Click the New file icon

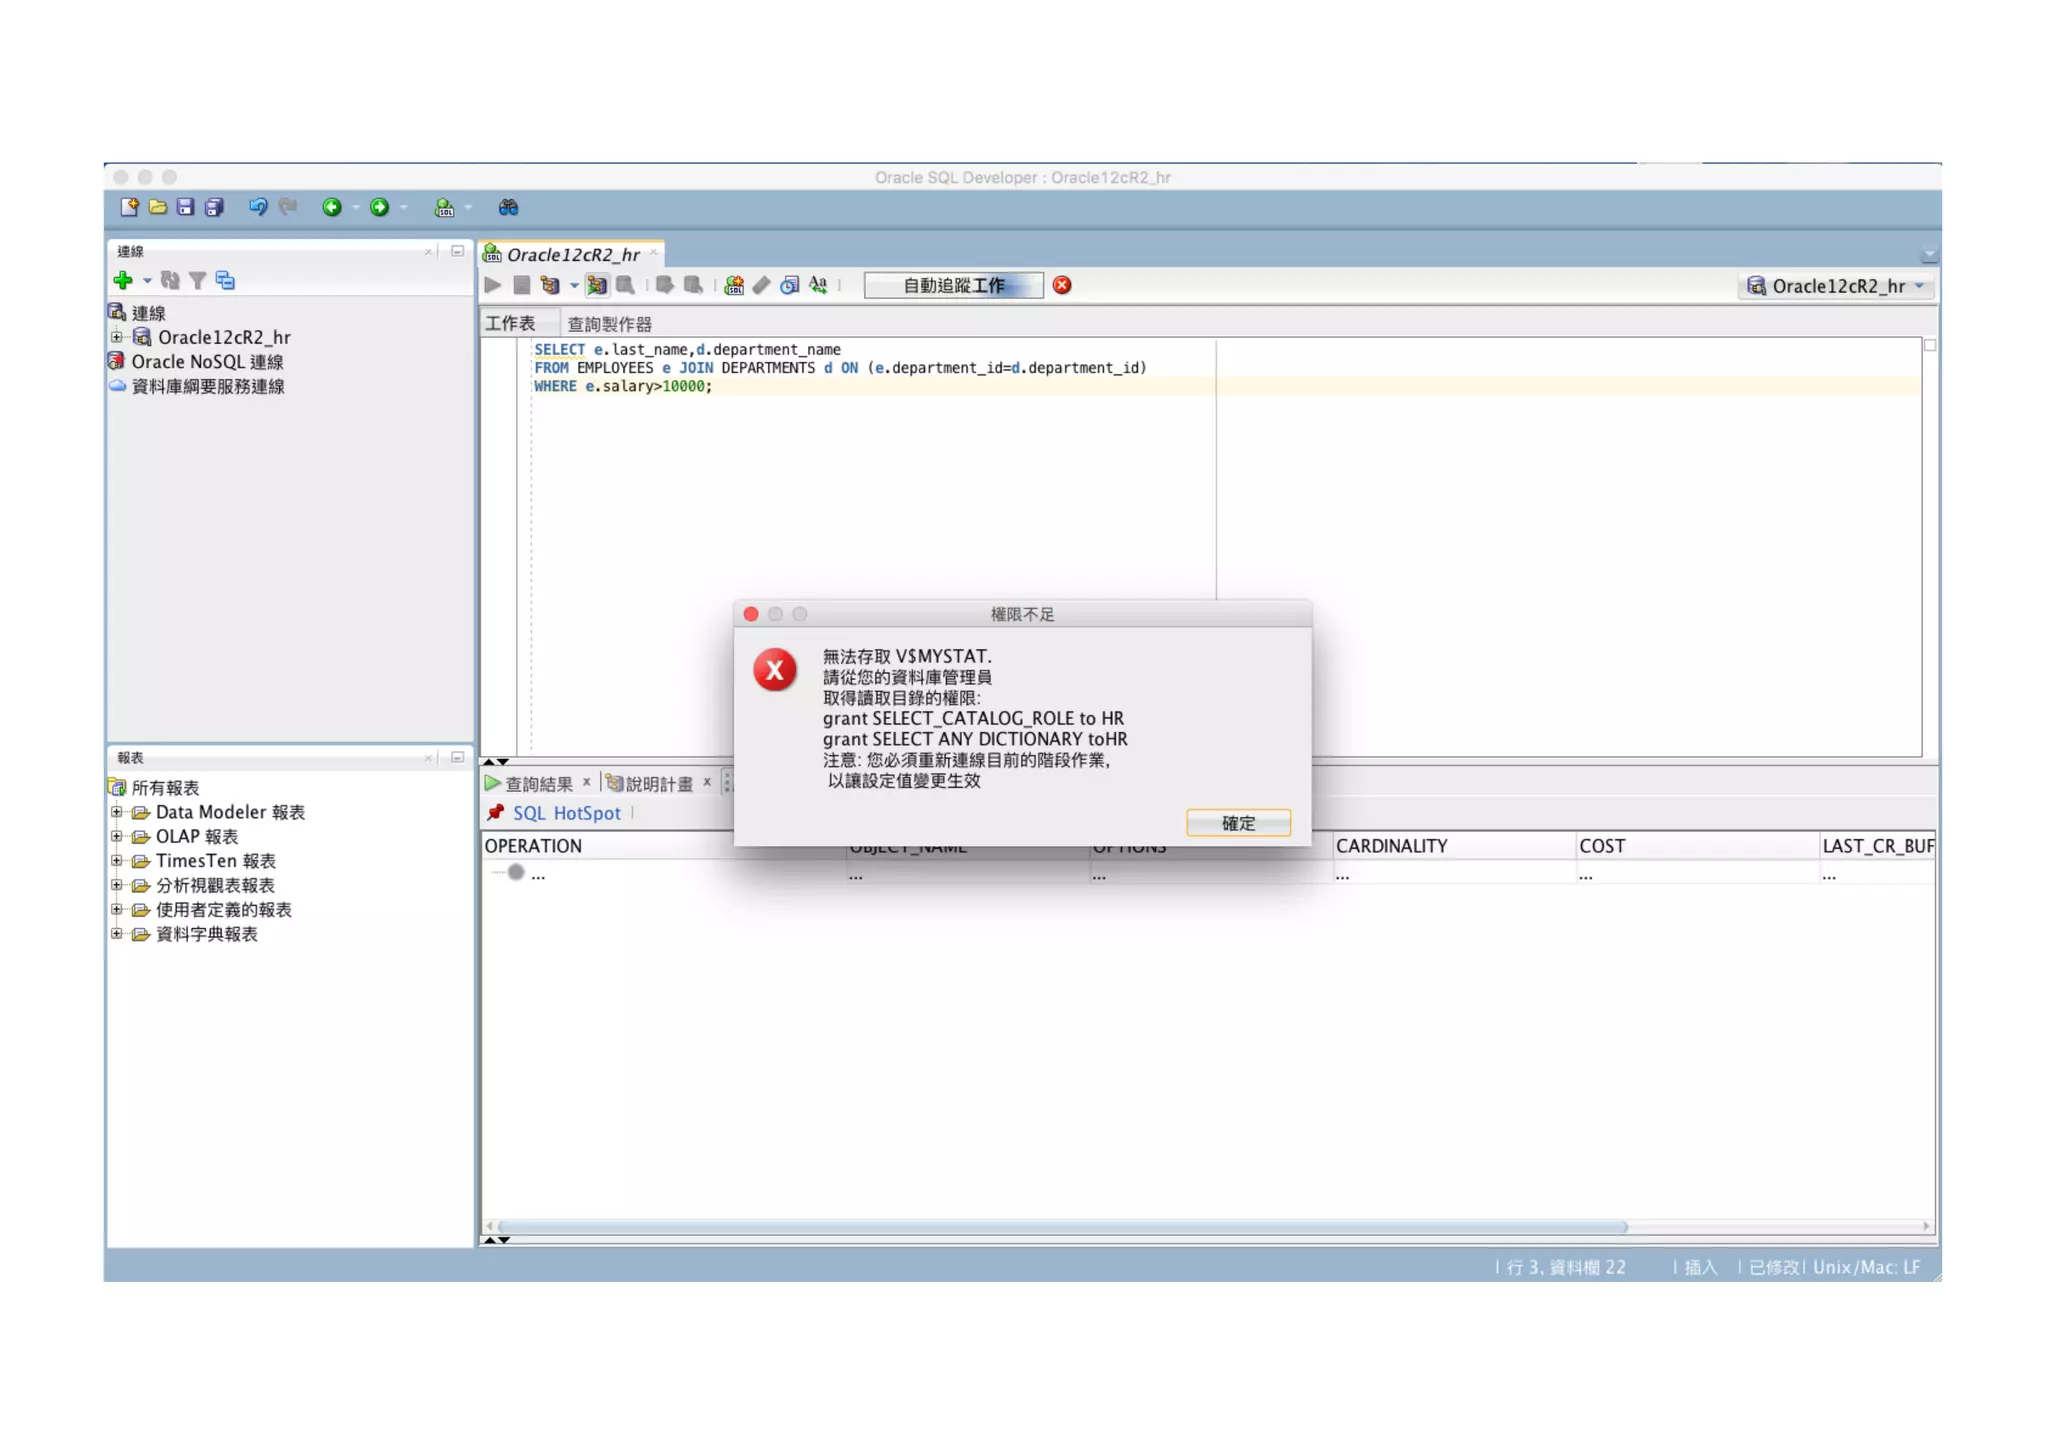point(129,207)
